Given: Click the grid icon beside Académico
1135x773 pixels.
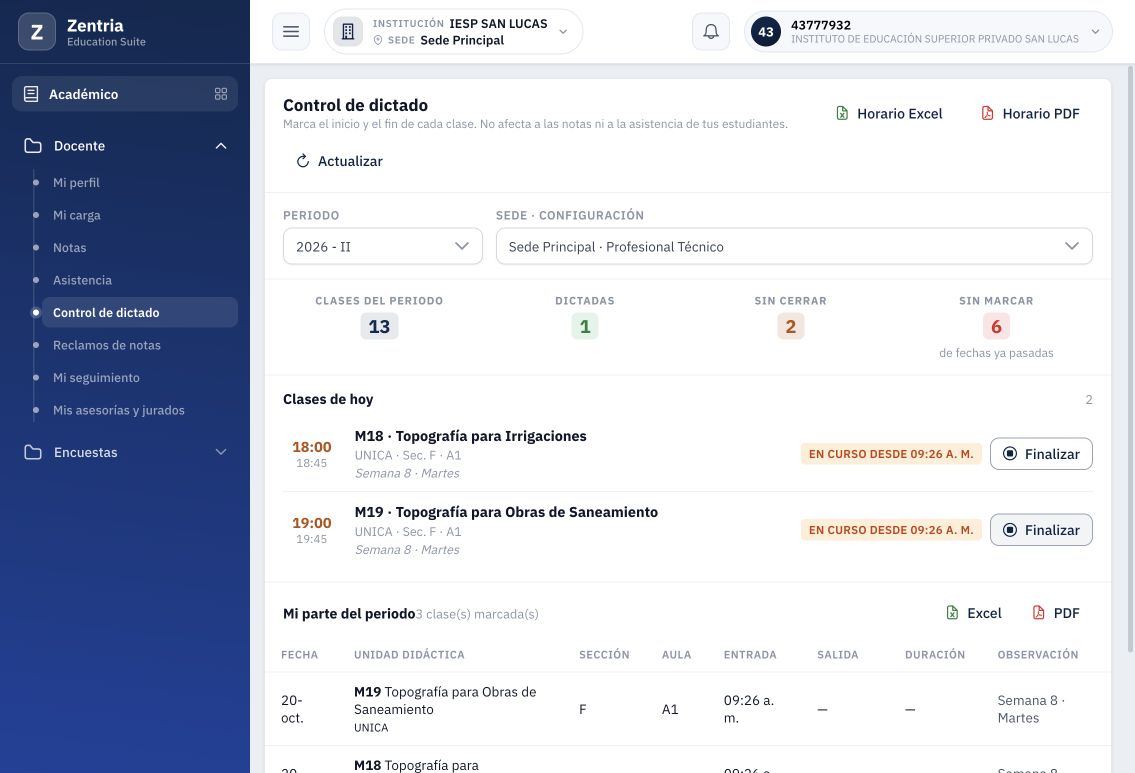Looking at the screenshot, I should [x=221, y=94].
